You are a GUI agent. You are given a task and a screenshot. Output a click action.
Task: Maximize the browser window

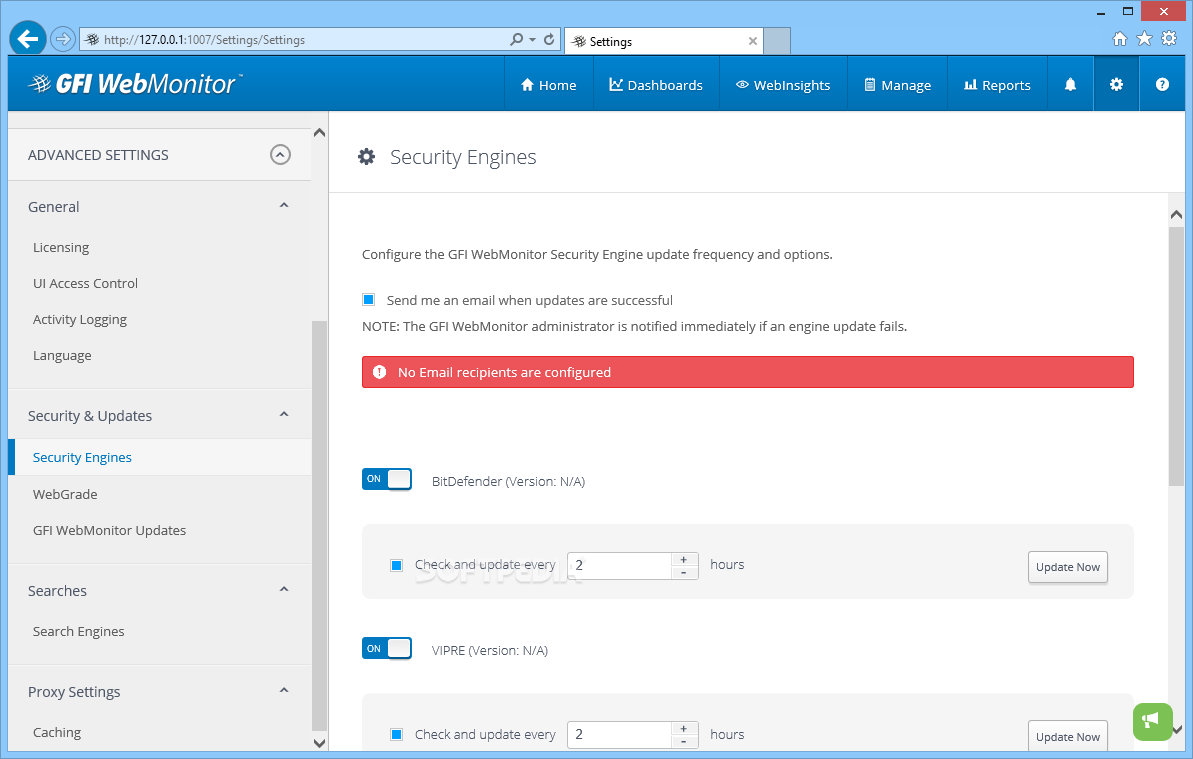point(1128,11)
